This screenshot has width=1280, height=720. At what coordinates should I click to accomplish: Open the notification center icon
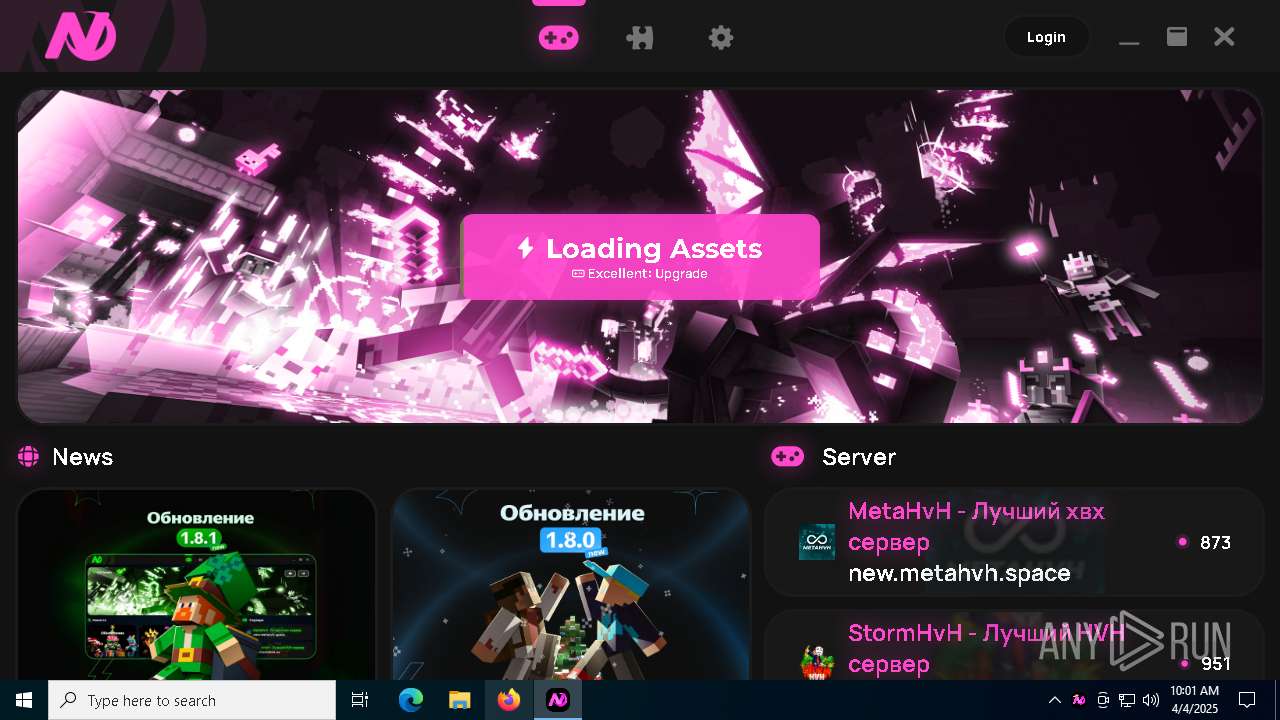click(x=1247, y=700)
